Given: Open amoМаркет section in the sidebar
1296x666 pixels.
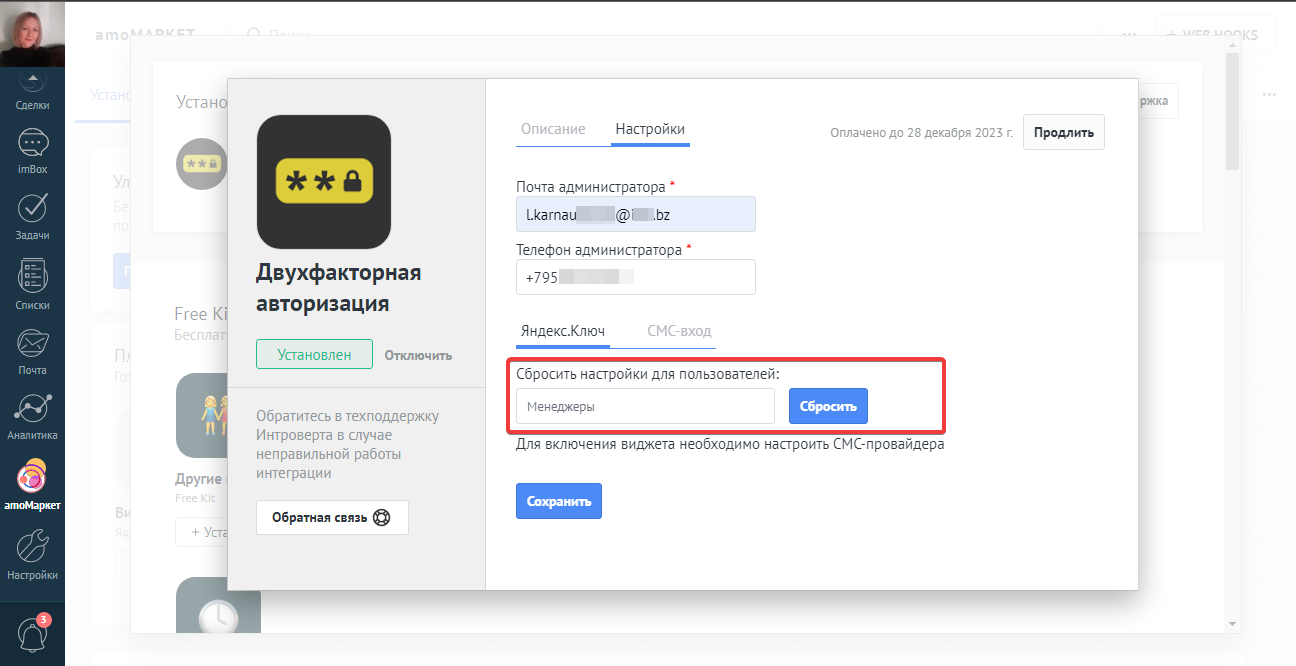Looking at the screenshot, I should 32,485.
